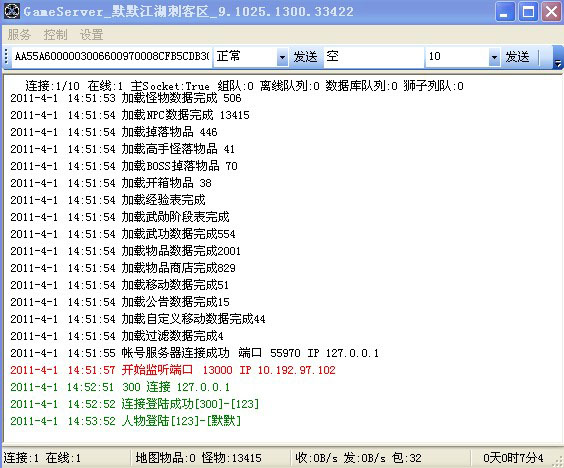Open the 设置 menu
This screenshot has height=468, width=564.
point(91,35)
